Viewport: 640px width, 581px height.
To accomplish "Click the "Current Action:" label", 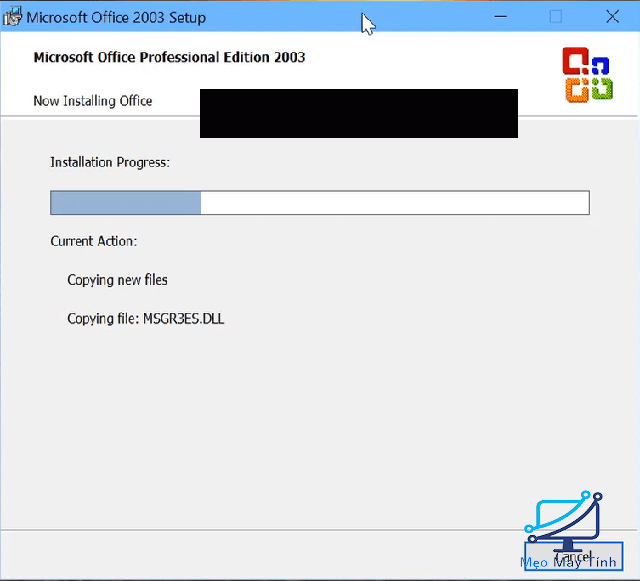I will [93, 241].
